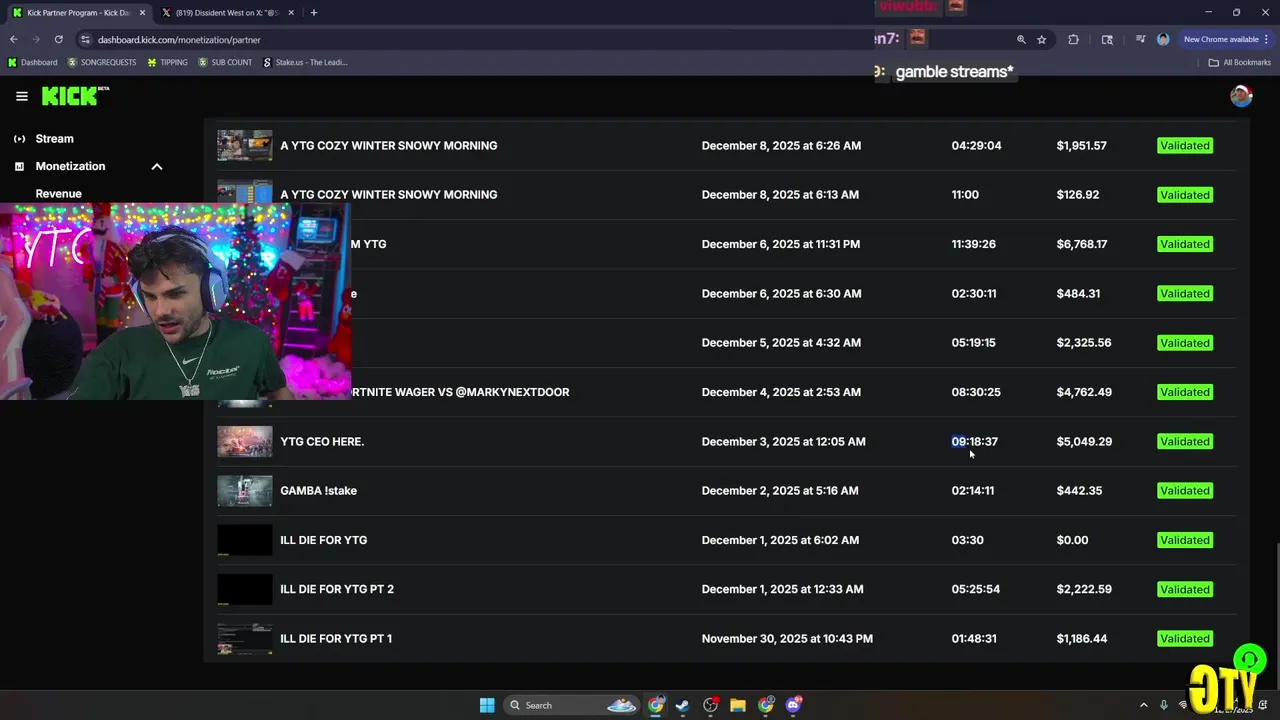Open Chrome from the taskbar
Viewport: 1280px width, 720px height.
click(656, 705)
